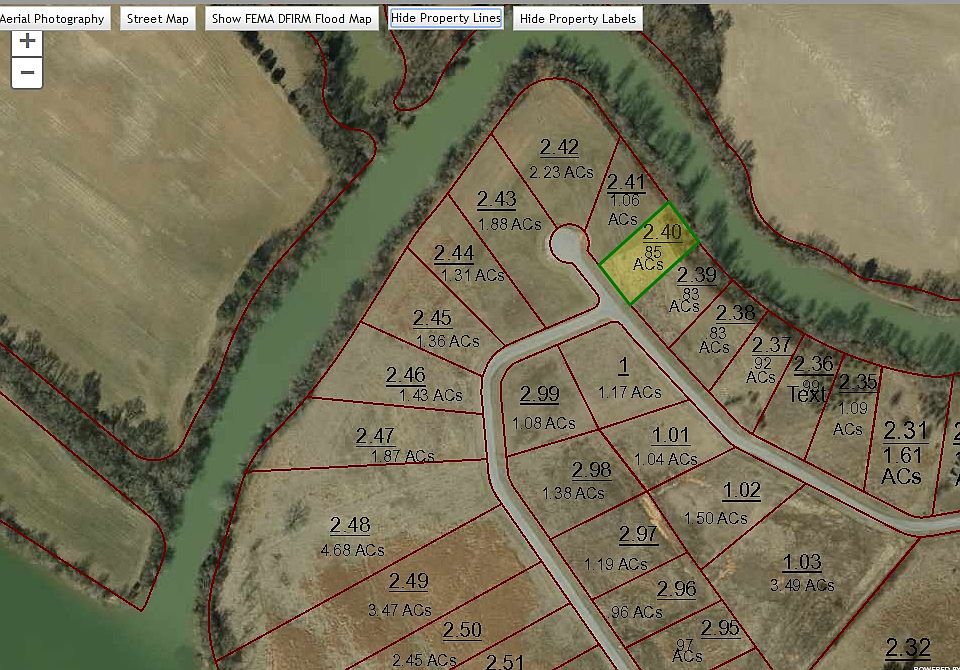Click parcel label 2.48
This screenshot has width=960, height=670.
350,525
